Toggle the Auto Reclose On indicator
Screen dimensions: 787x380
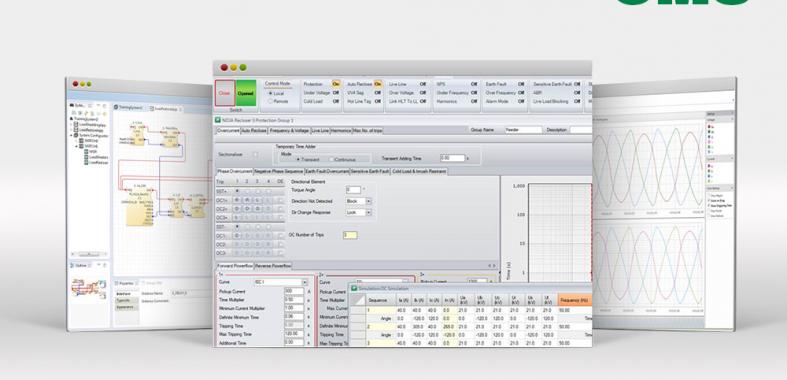click(x=378, y=84)
